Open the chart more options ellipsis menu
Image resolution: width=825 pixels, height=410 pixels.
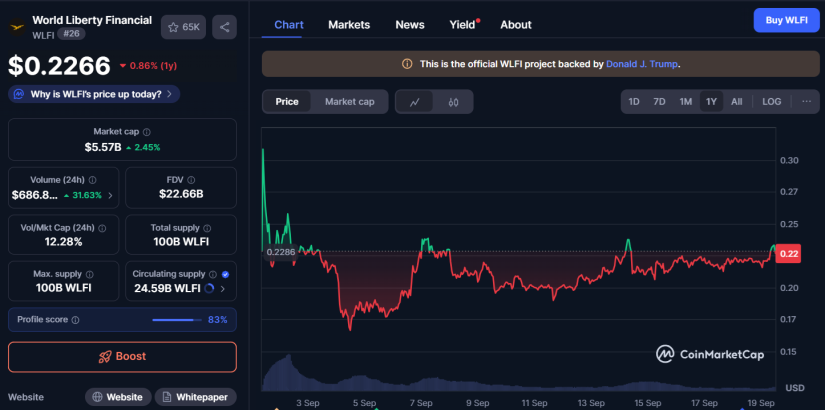(807, 102)
